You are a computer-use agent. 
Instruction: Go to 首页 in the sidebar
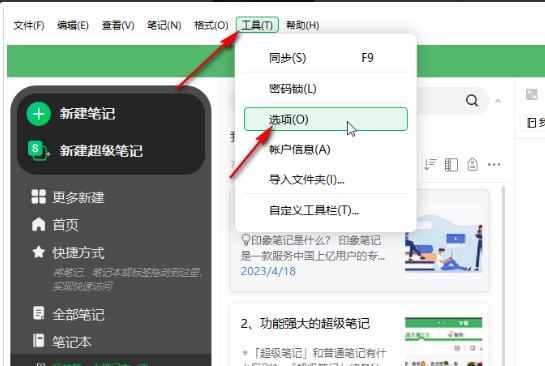click(65, 225)
